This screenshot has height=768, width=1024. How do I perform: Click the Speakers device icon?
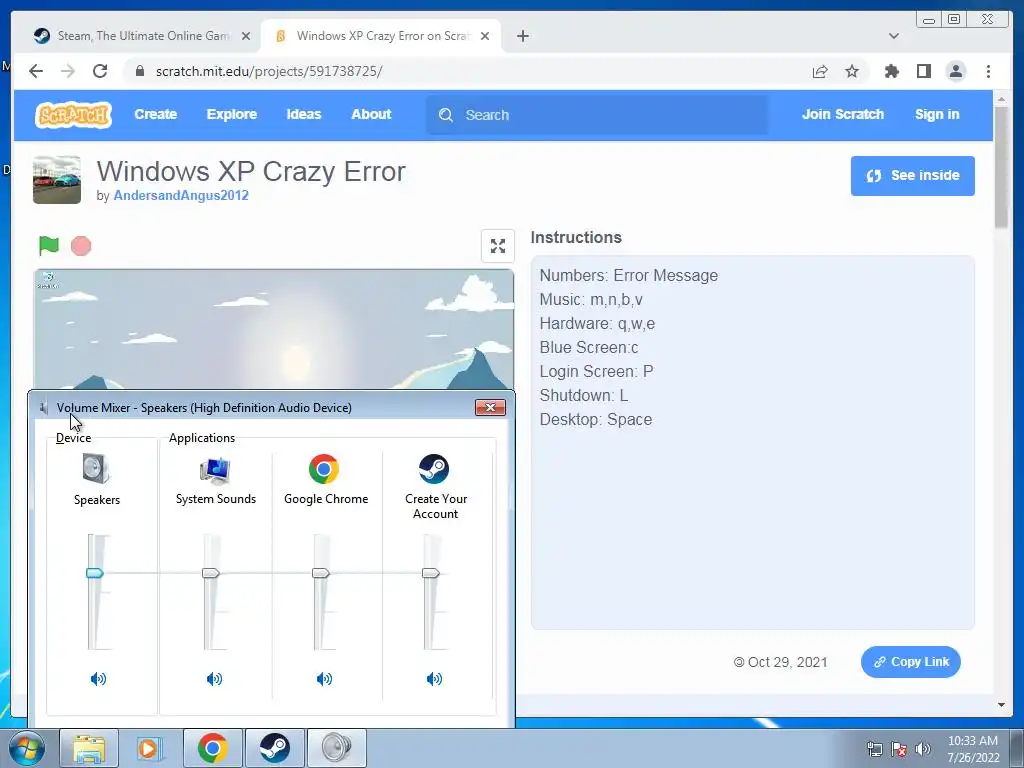click(97, 469)
